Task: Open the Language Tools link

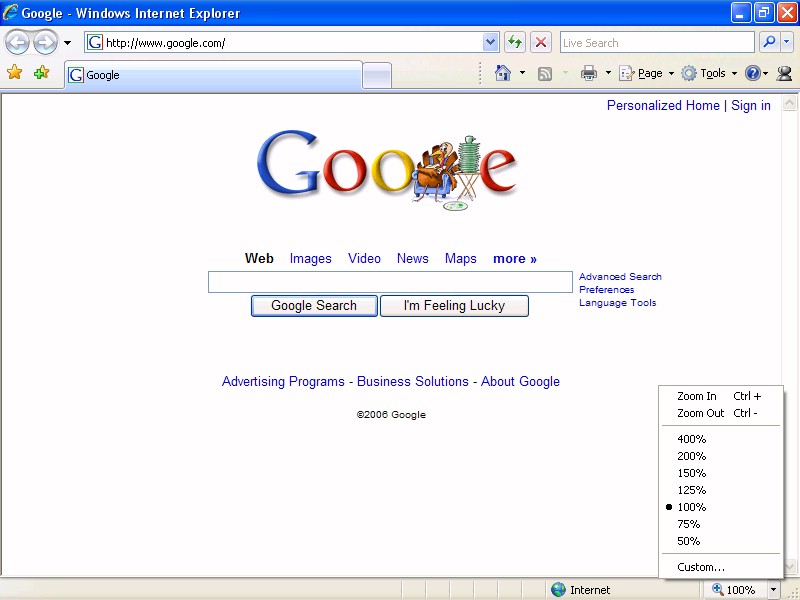Action: (x=617, y=303)
